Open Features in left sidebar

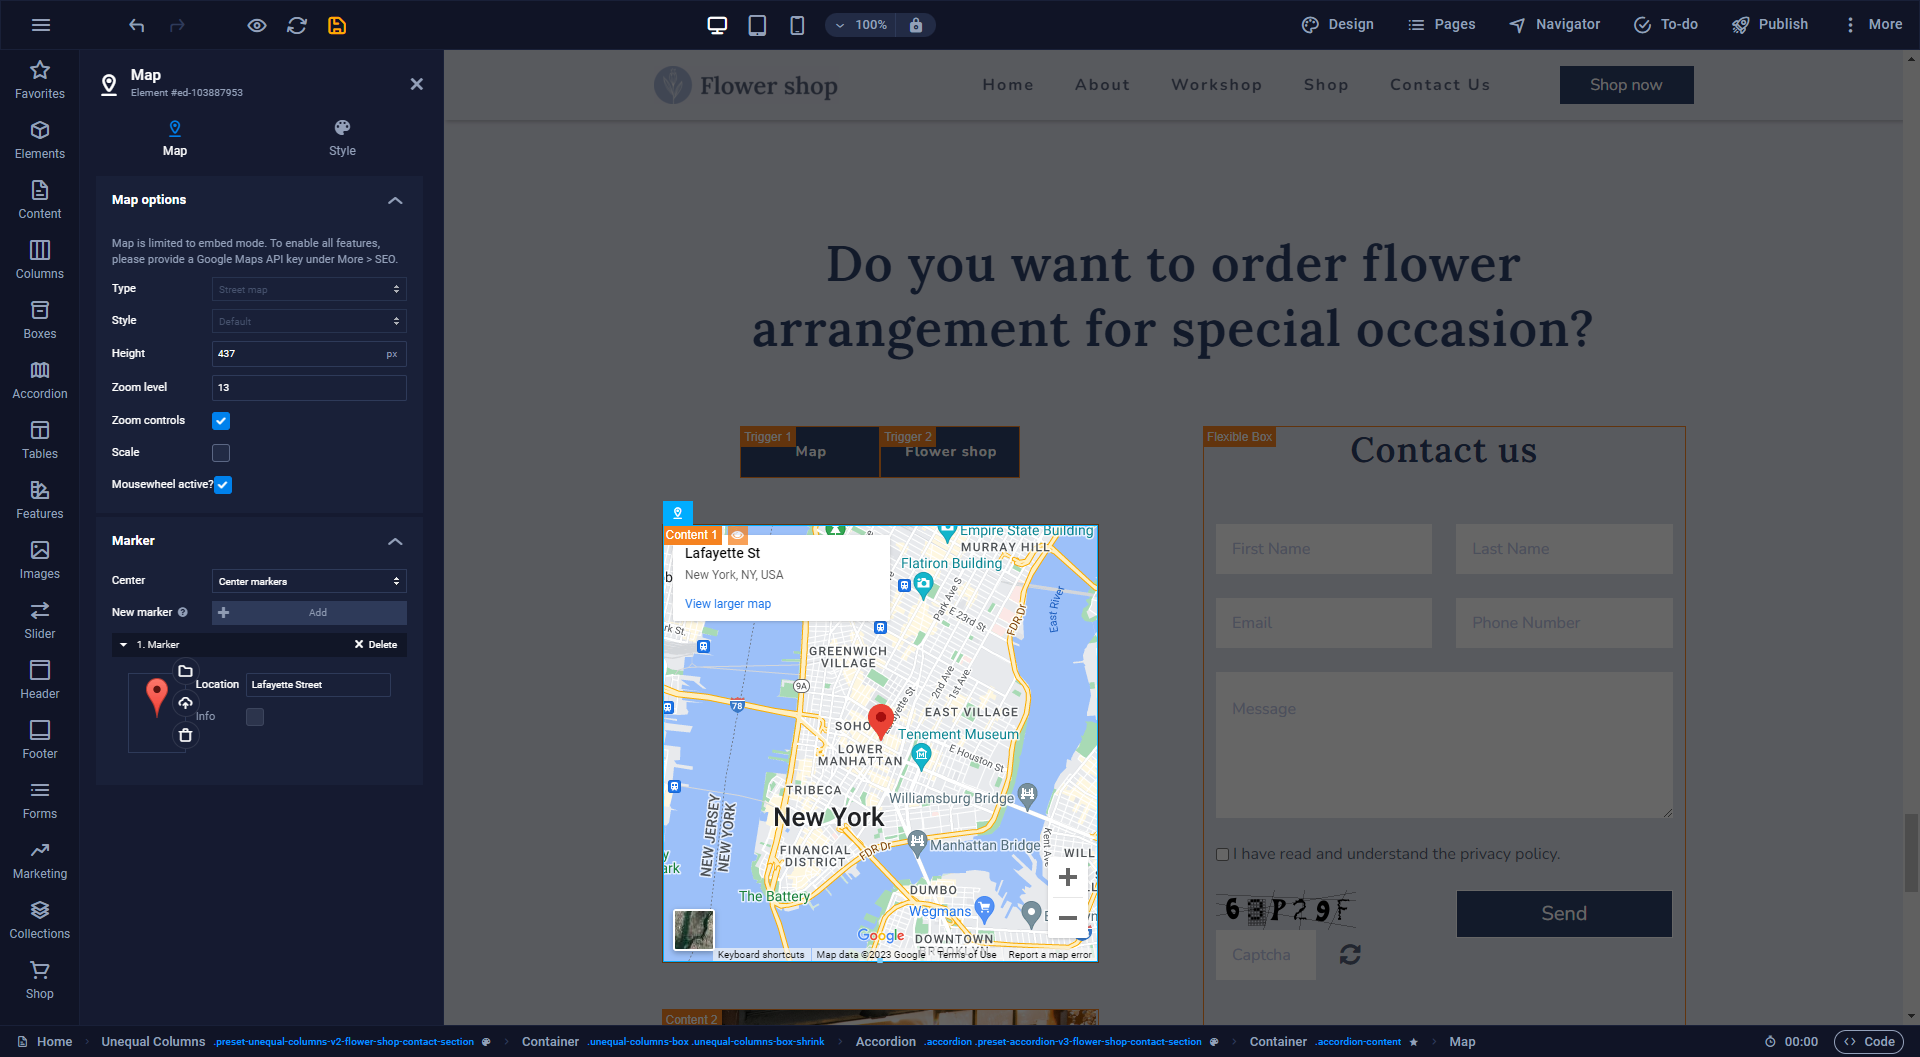coord(40,500)
